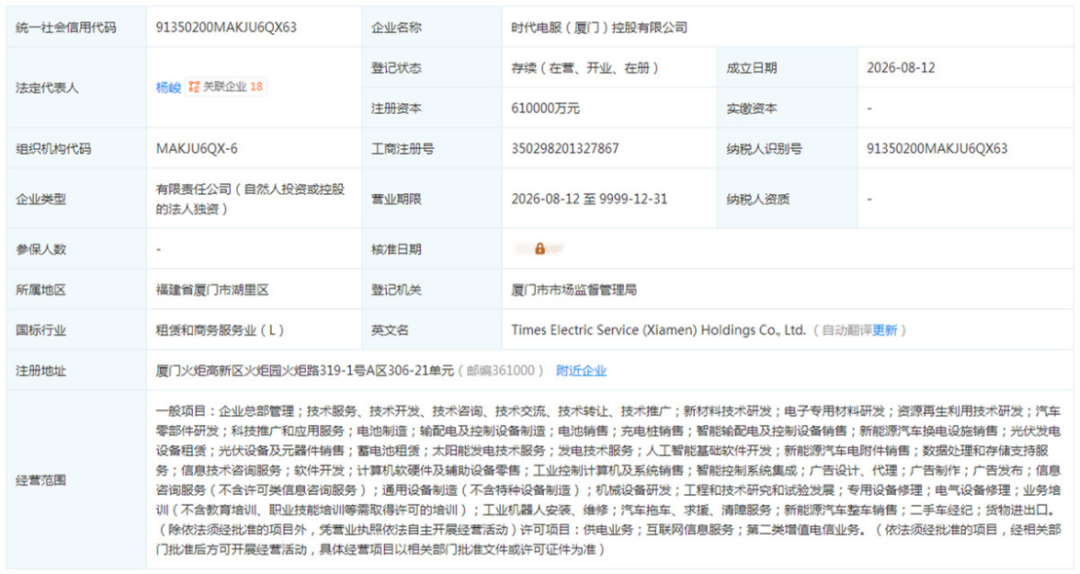Click the 所属地区 label cell
The height and width of the screenshot is (574, 1080).
76,289
